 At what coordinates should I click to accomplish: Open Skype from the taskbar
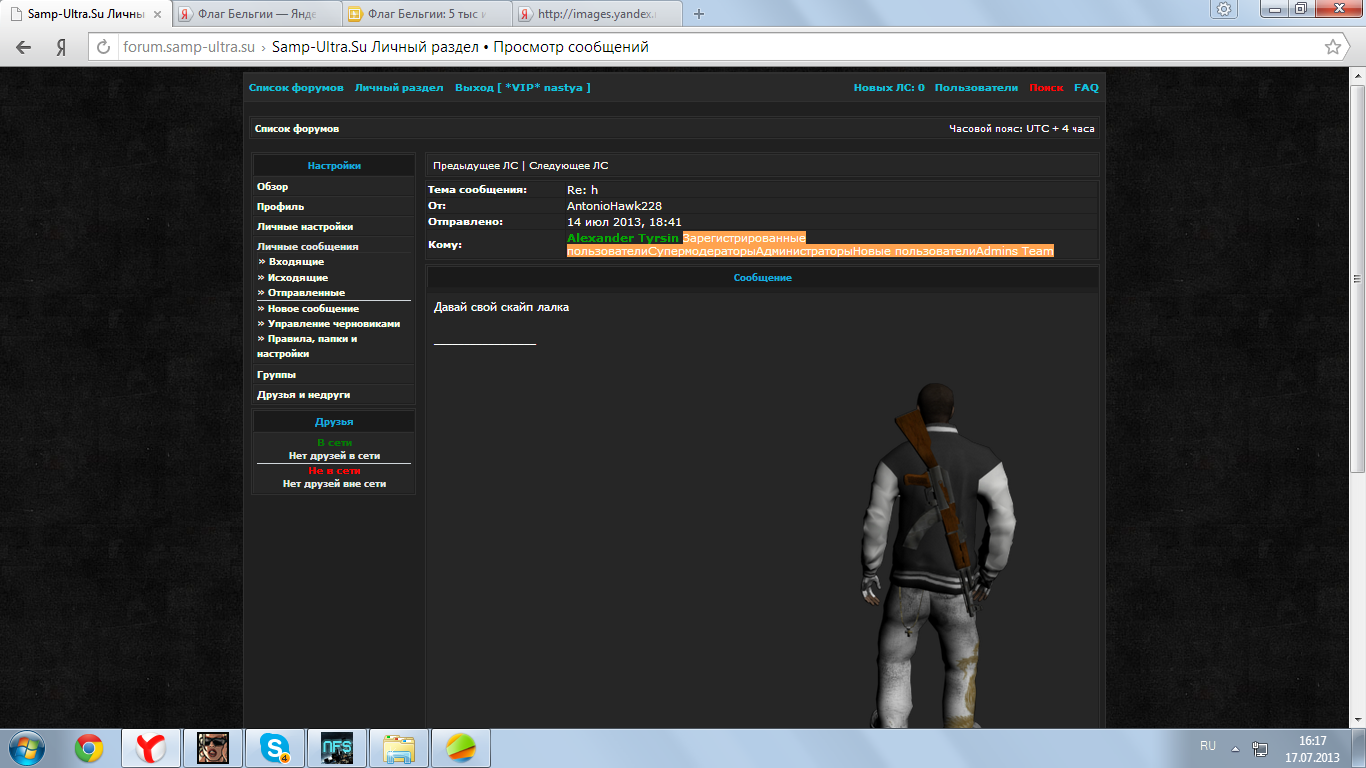pyautogui.click(x=274, y=748)
